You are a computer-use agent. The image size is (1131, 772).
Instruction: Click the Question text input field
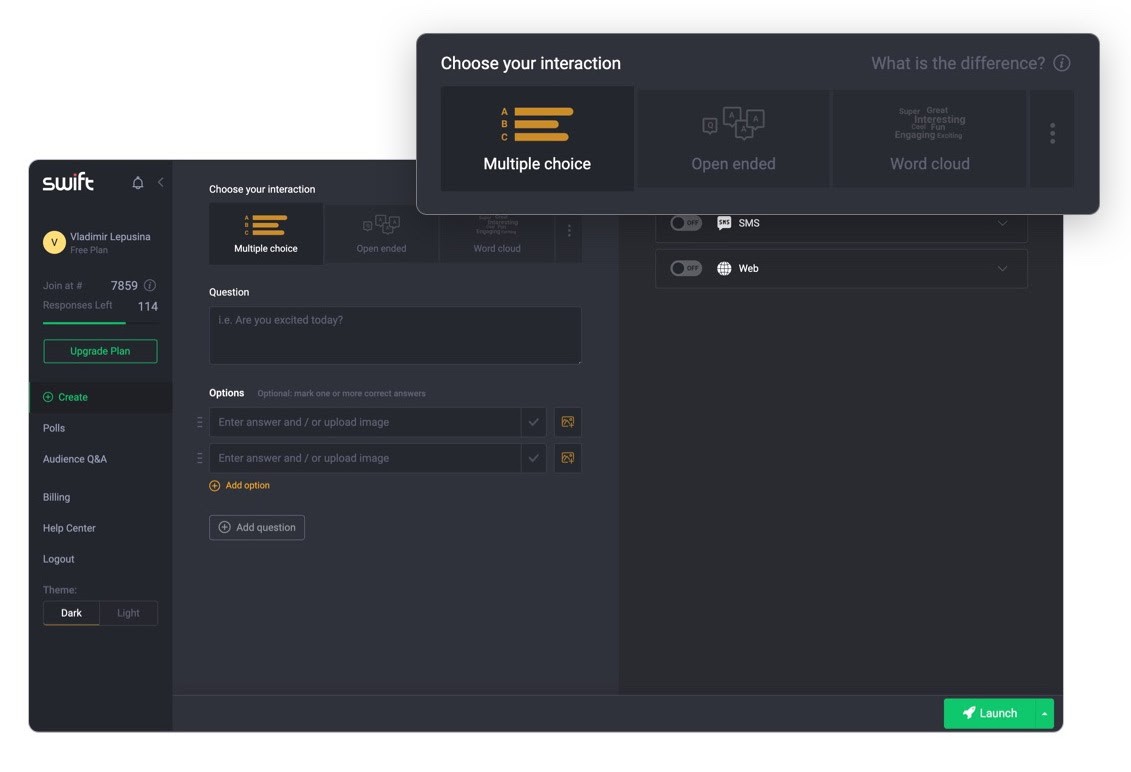(x=395, y=335)
